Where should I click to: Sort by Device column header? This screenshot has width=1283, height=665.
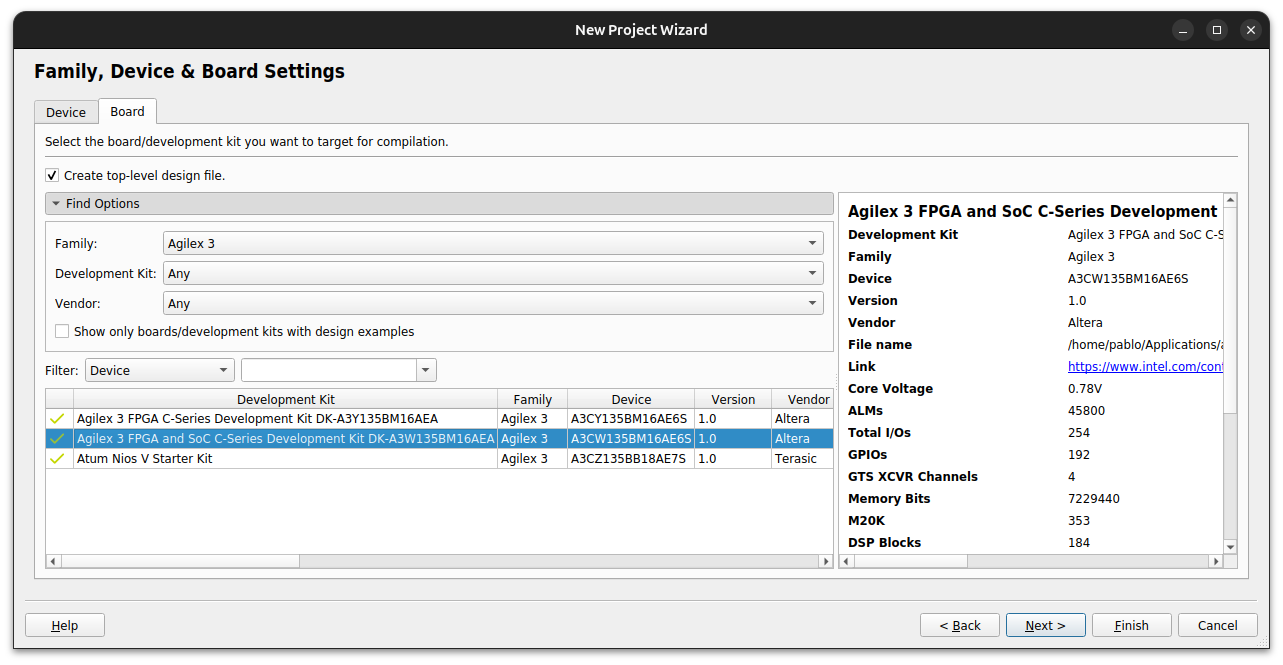click(x=631, y=399)
